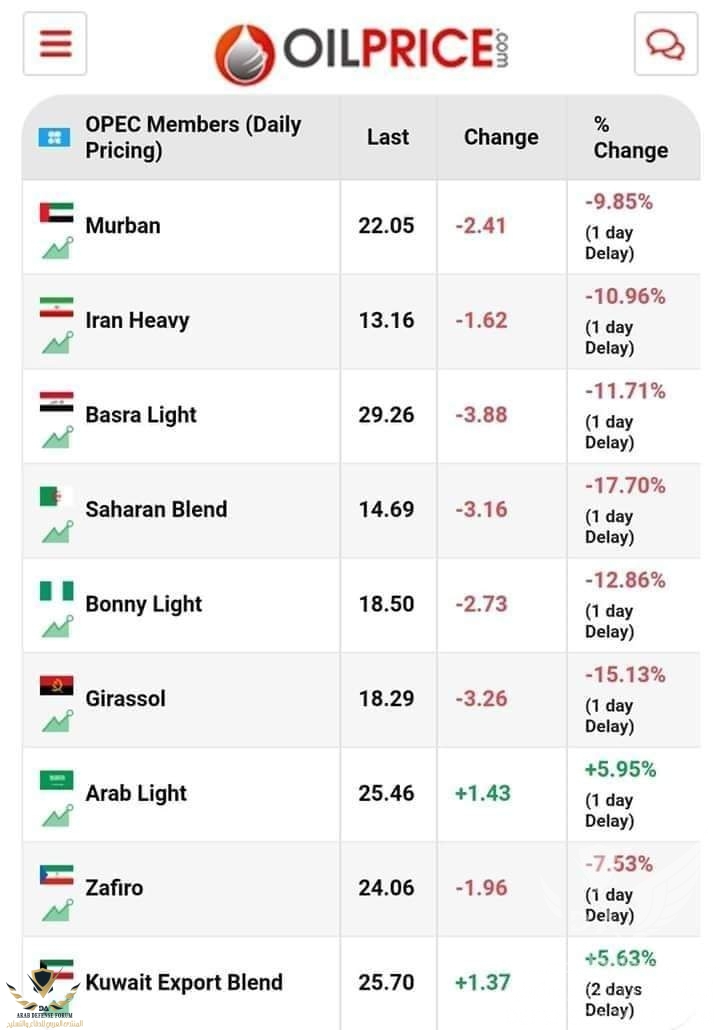Image resolution: width=720 pixels, height=1030 pixels.
Task: Open the Arab Light chart icon
Action: pos(57,815)
